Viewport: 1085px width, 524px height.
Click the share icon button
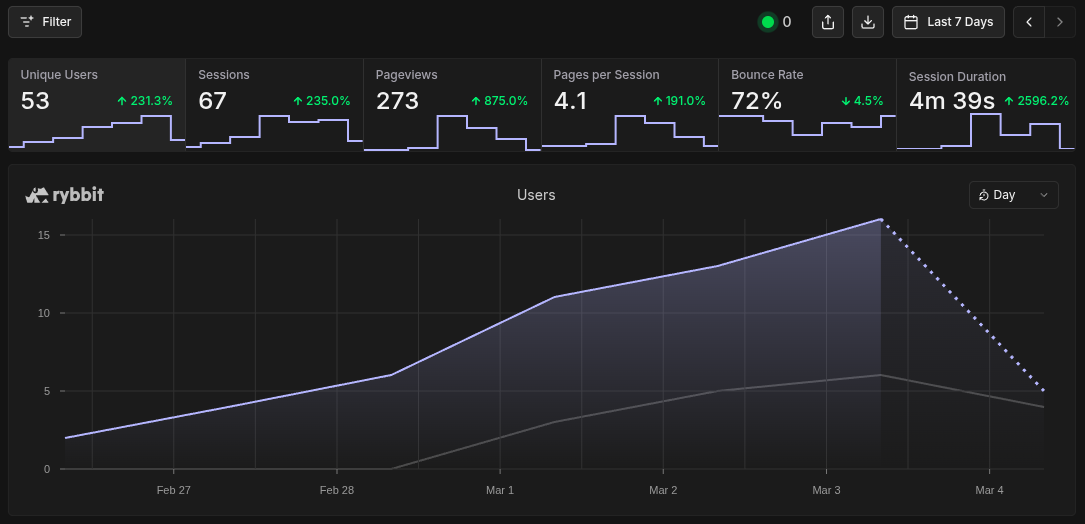[827, 22]
